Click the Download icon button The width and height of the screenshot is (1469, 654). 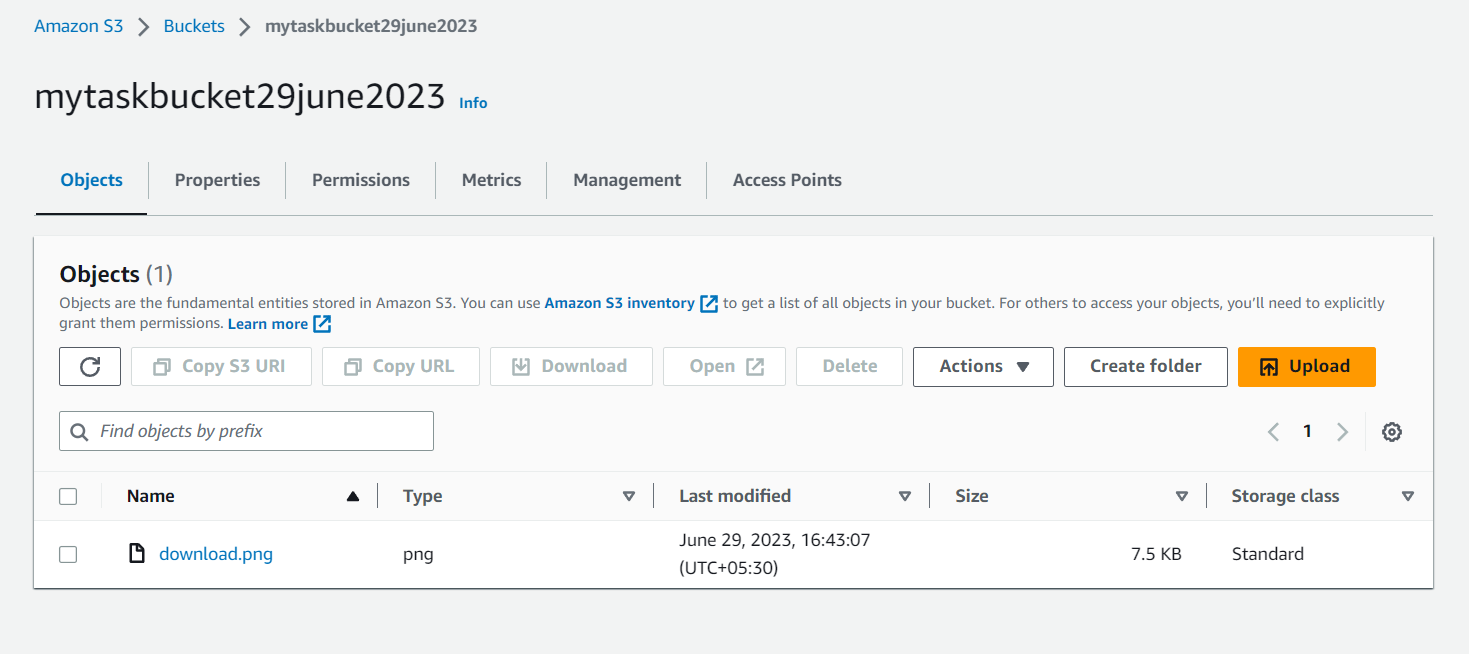(x=519, y=366)
